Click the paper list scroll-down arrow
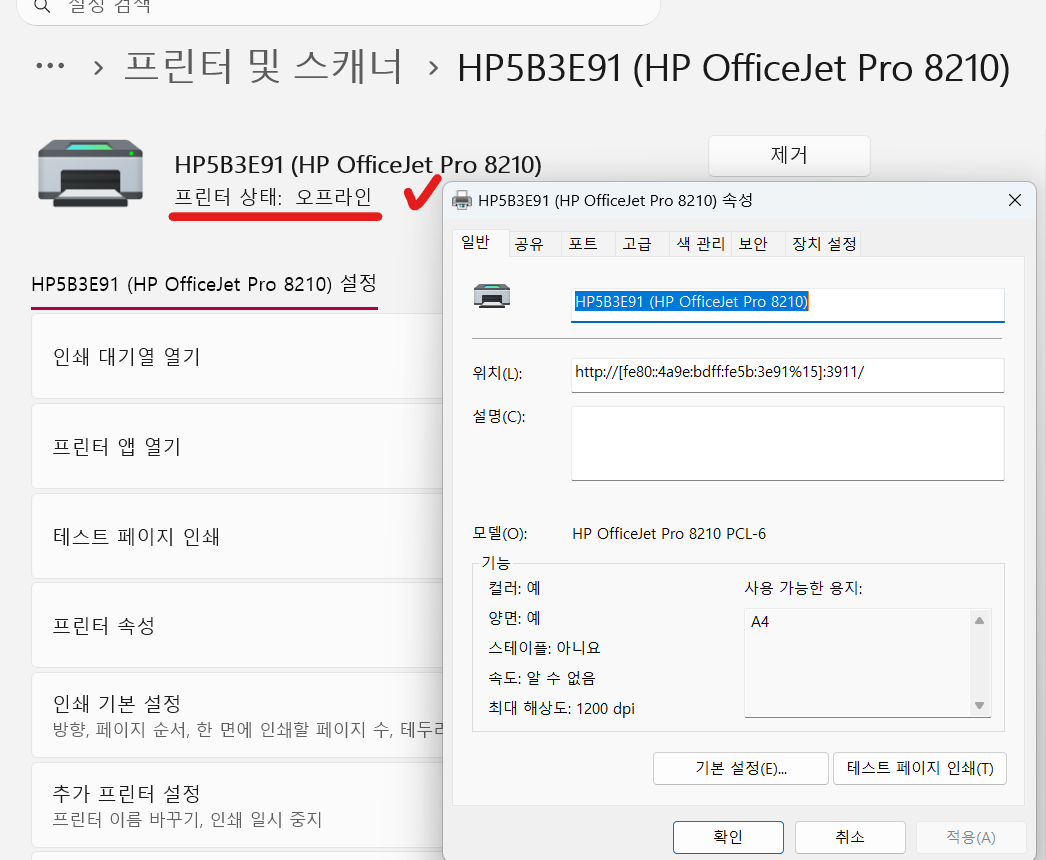1046x860 pixels. click(x=979, y=705)
